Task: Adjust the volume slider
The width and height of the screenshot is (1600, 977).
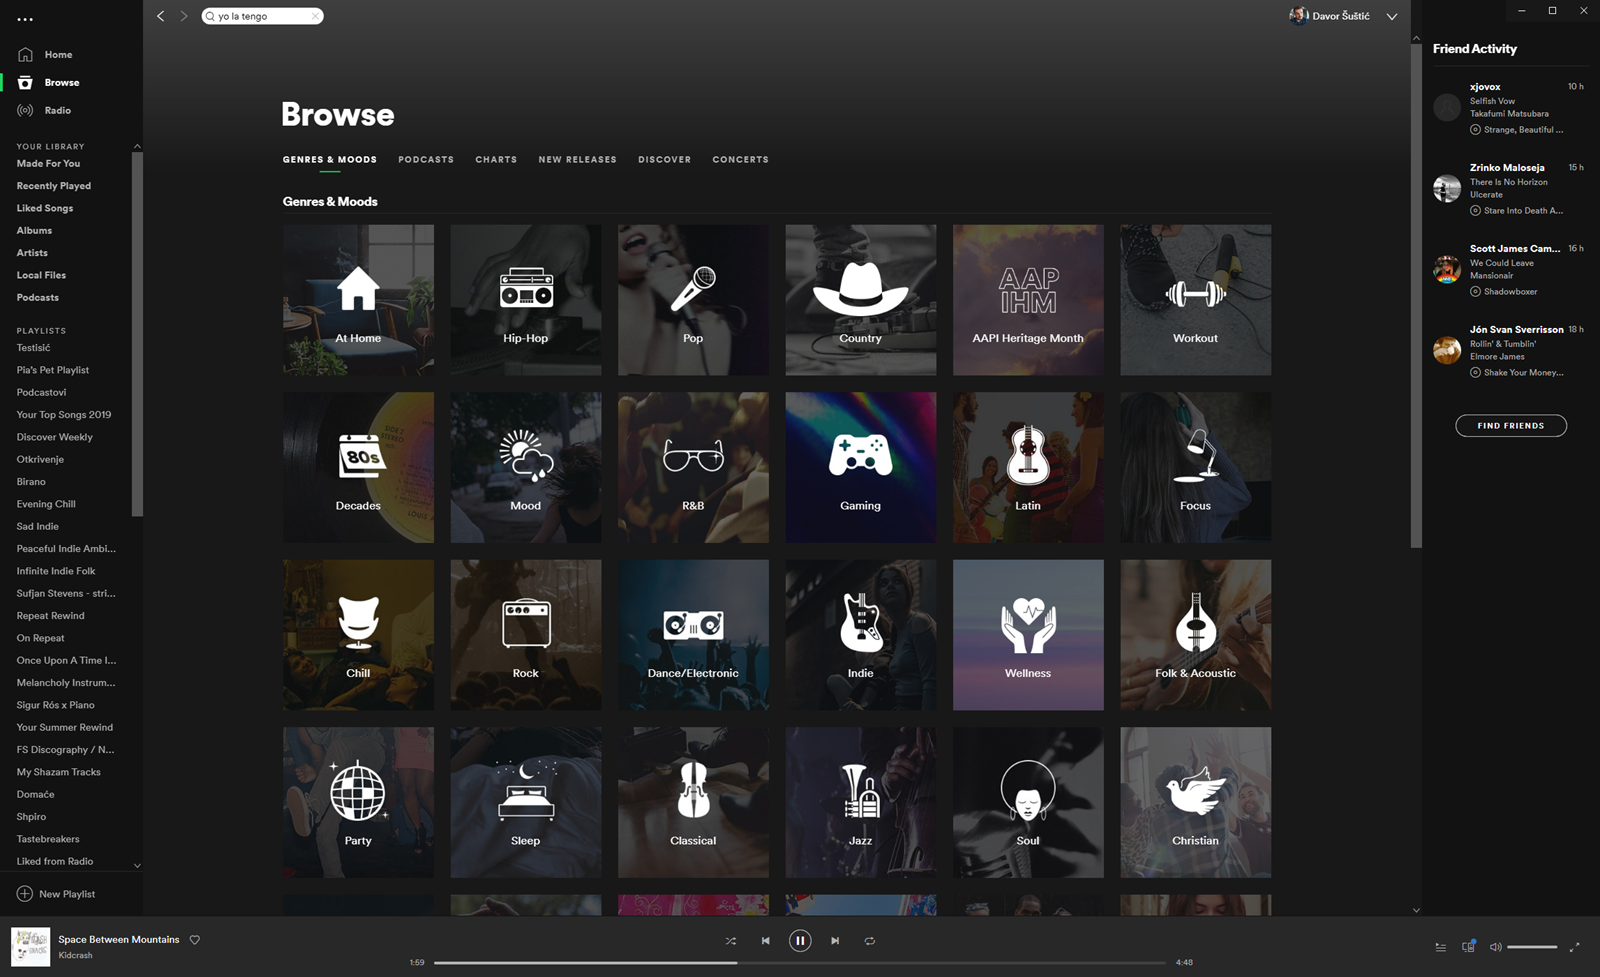Action: click(x=1532, y=947)
